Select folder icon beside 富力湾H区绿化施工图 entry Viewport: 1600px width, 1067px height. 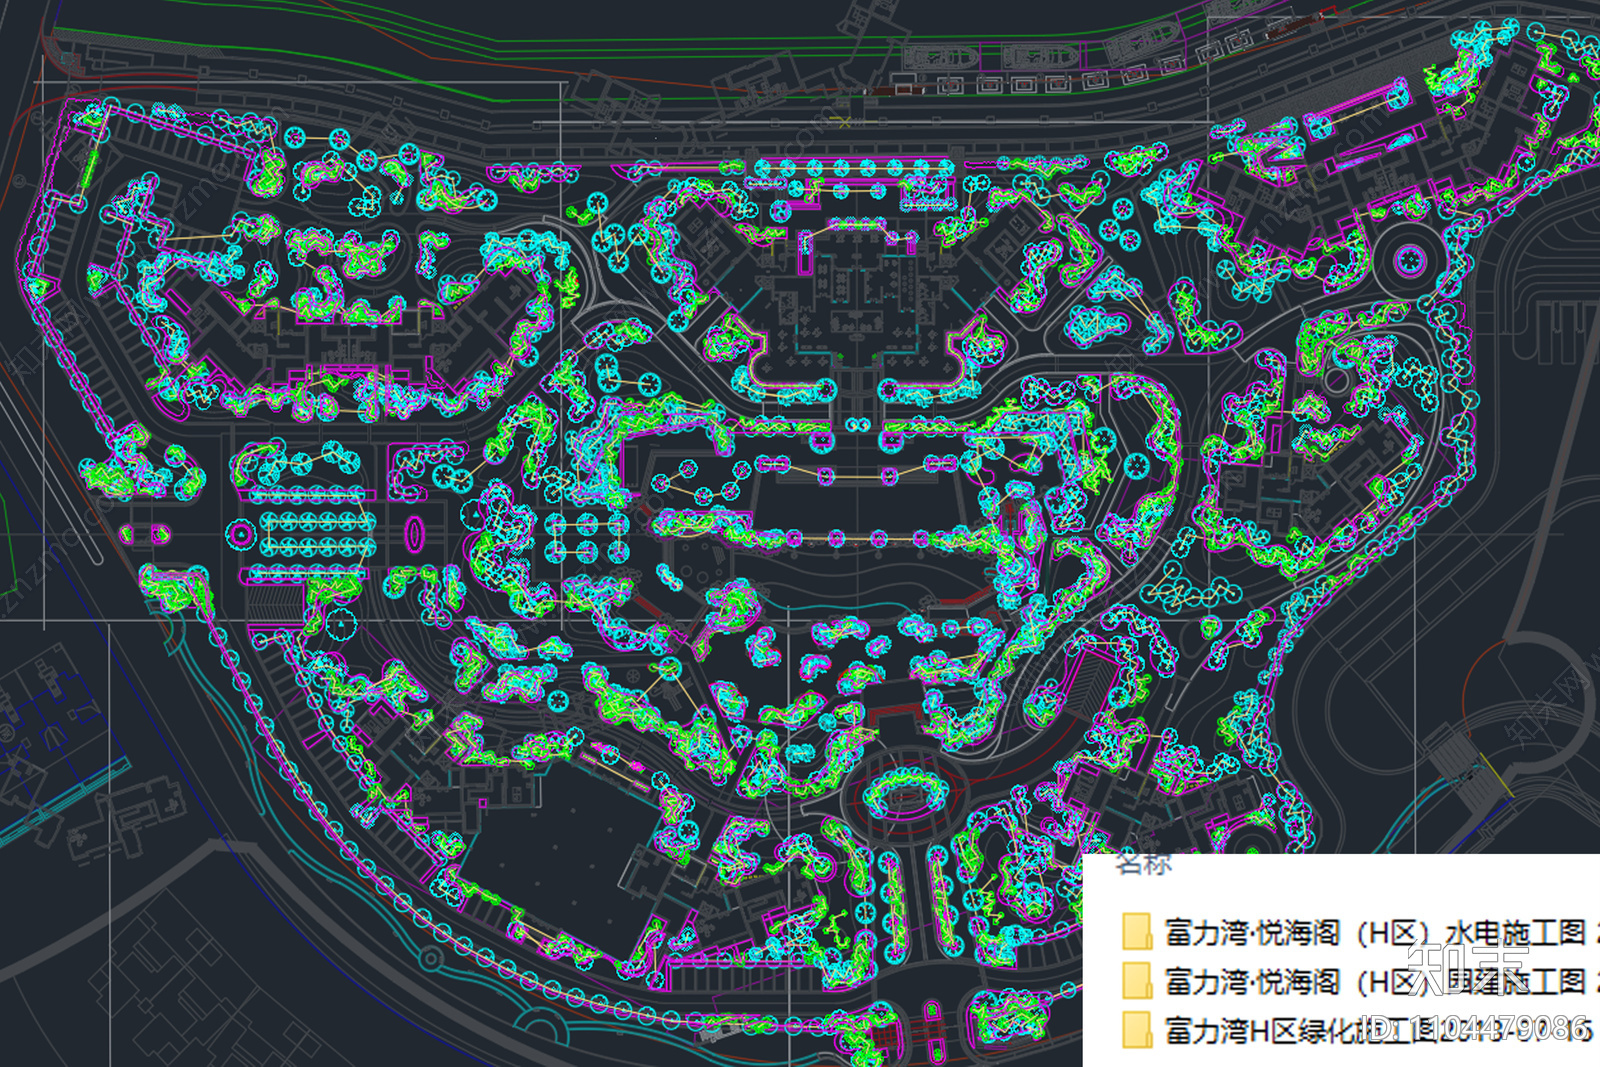pyautogui.click(x=1136, y=1029)
